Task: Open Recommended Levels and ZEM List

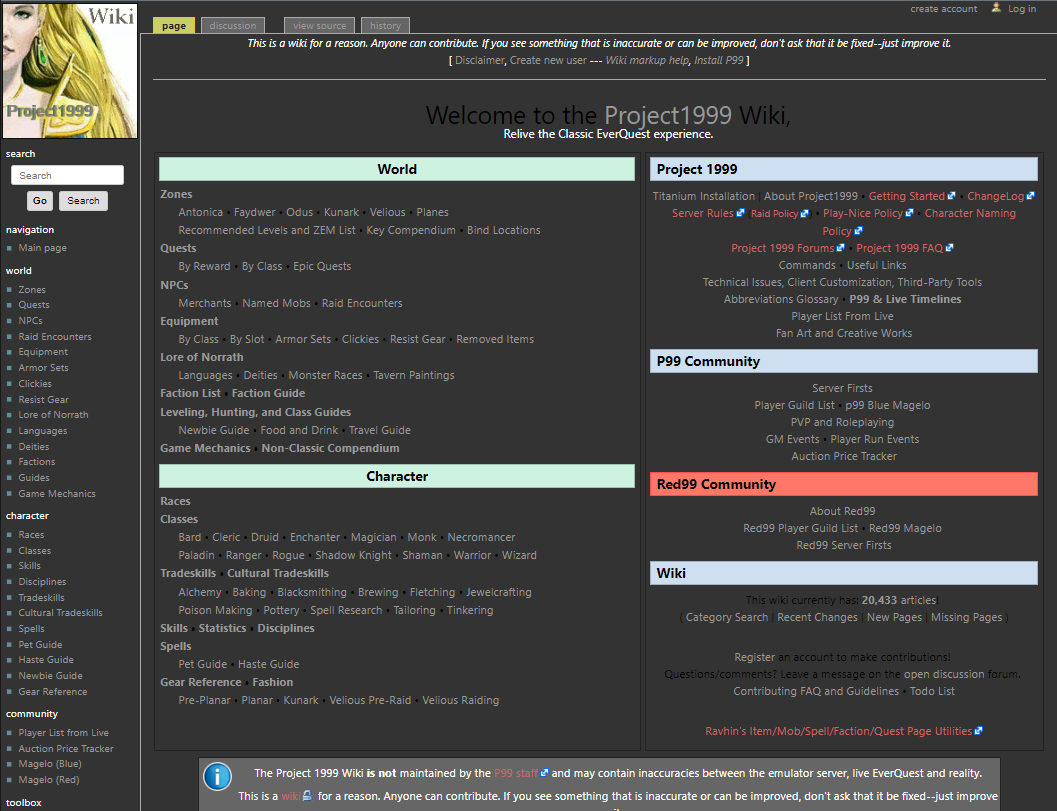Action: point(266,230)
